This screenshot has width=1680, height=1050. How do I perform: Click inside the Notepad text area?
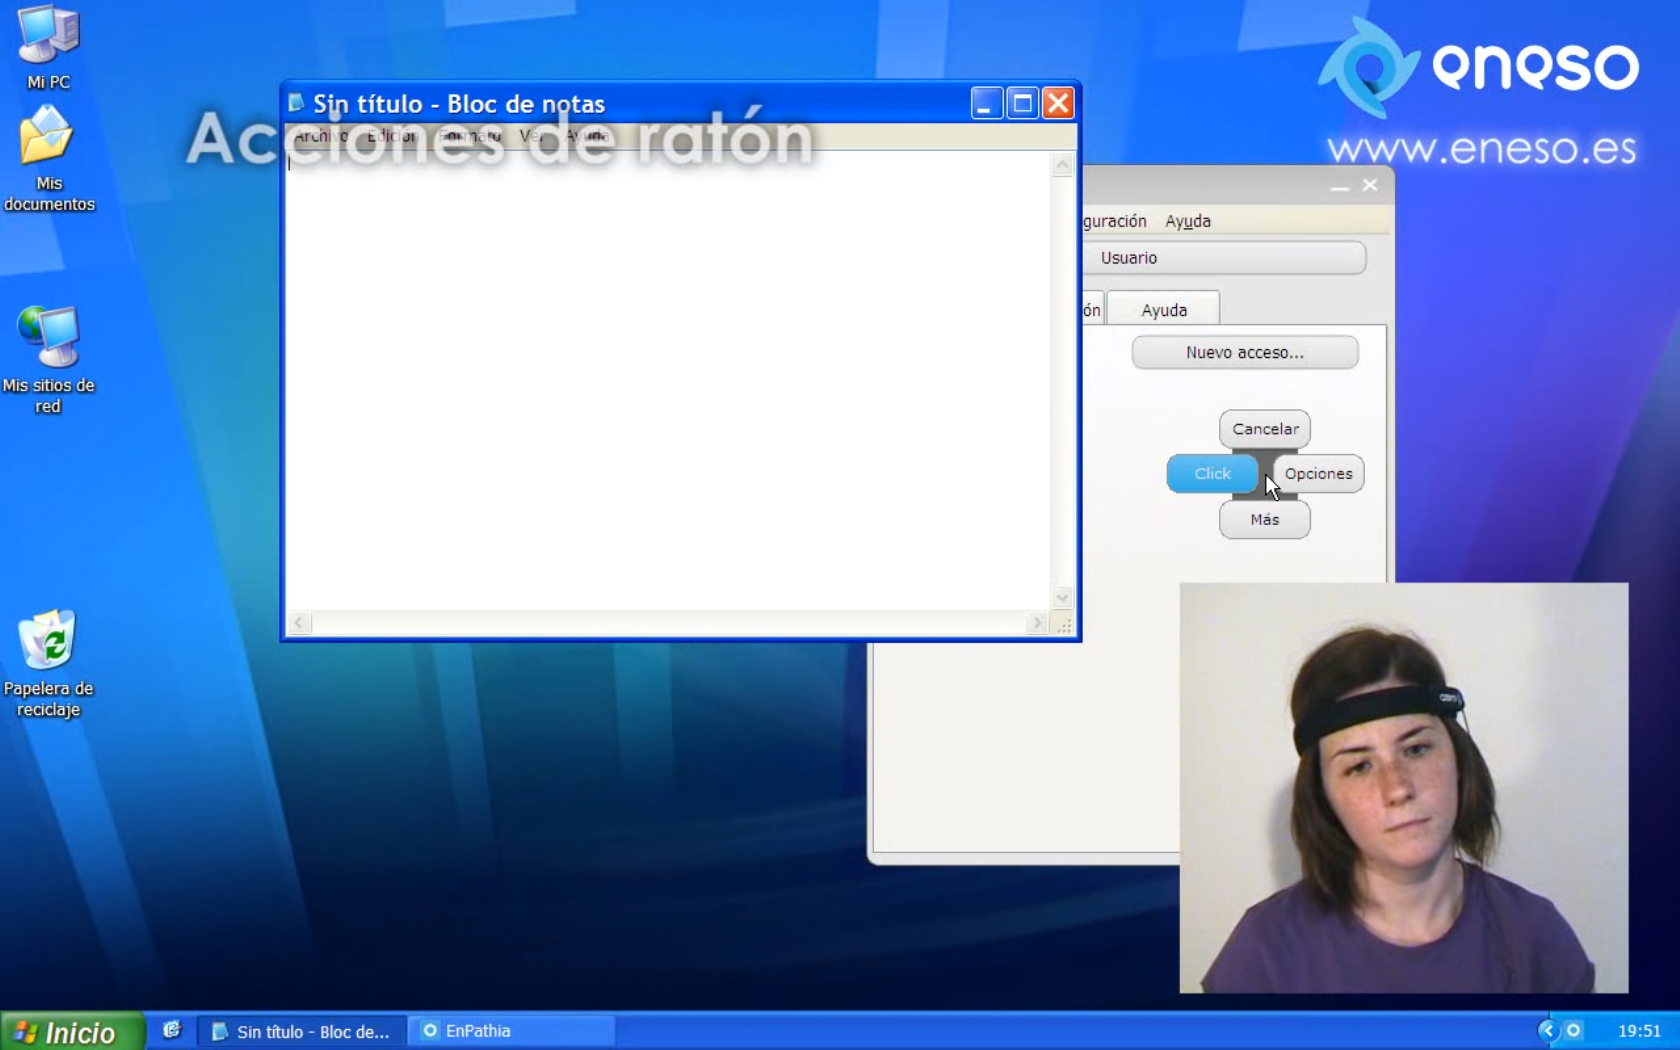click(x=668, y=380)
